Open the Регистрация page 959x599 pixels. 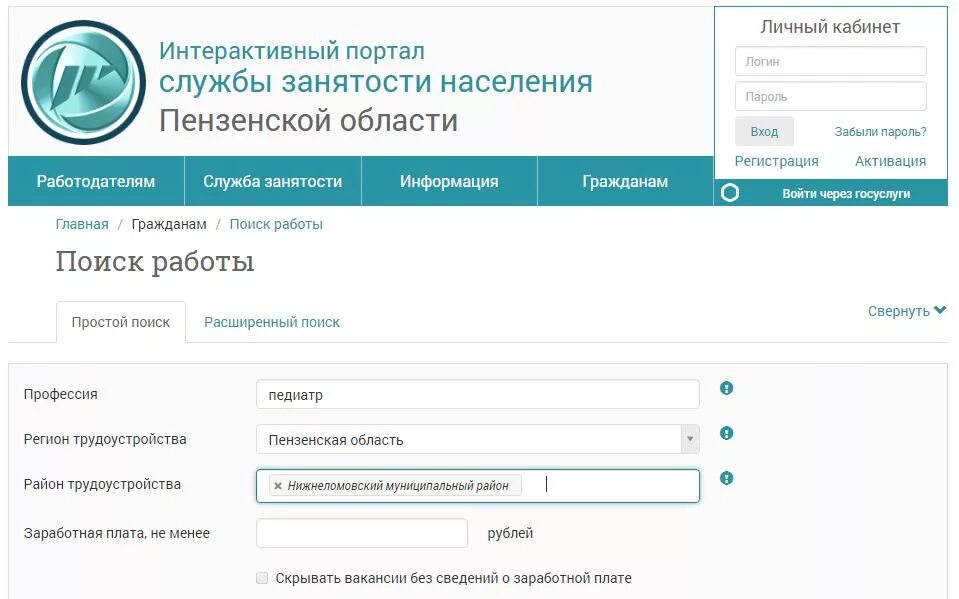779,160
